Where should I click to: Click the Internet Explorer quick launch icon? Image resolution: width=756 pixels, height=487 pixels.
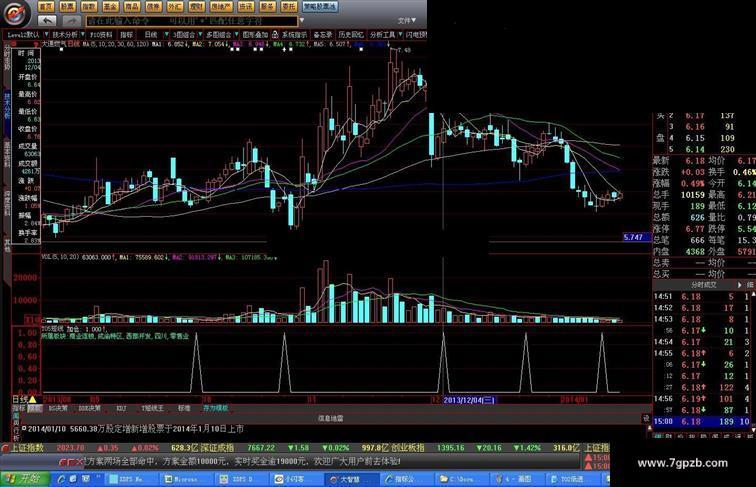(62, 479)
